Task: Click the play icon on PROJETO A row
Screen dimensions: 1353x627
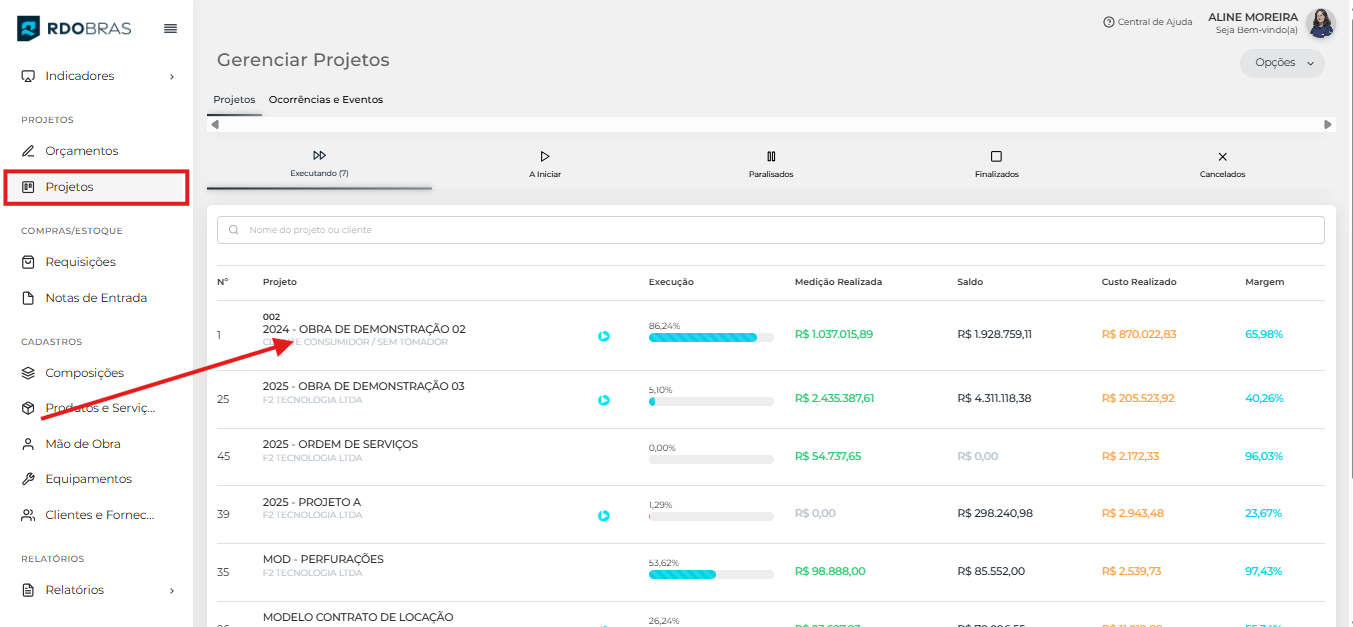Action: click(604, 516)
